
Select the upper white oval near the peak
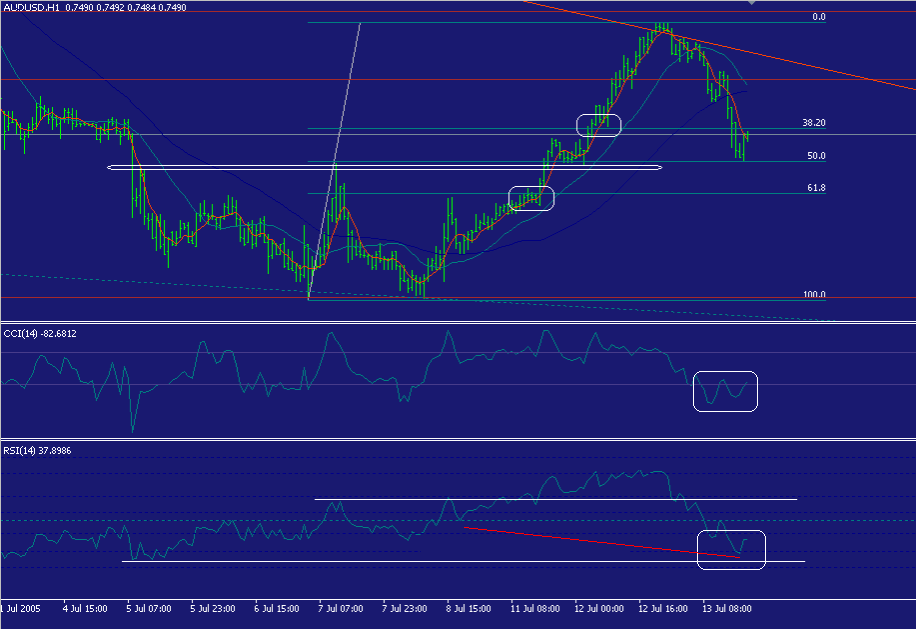click(600, 125)
